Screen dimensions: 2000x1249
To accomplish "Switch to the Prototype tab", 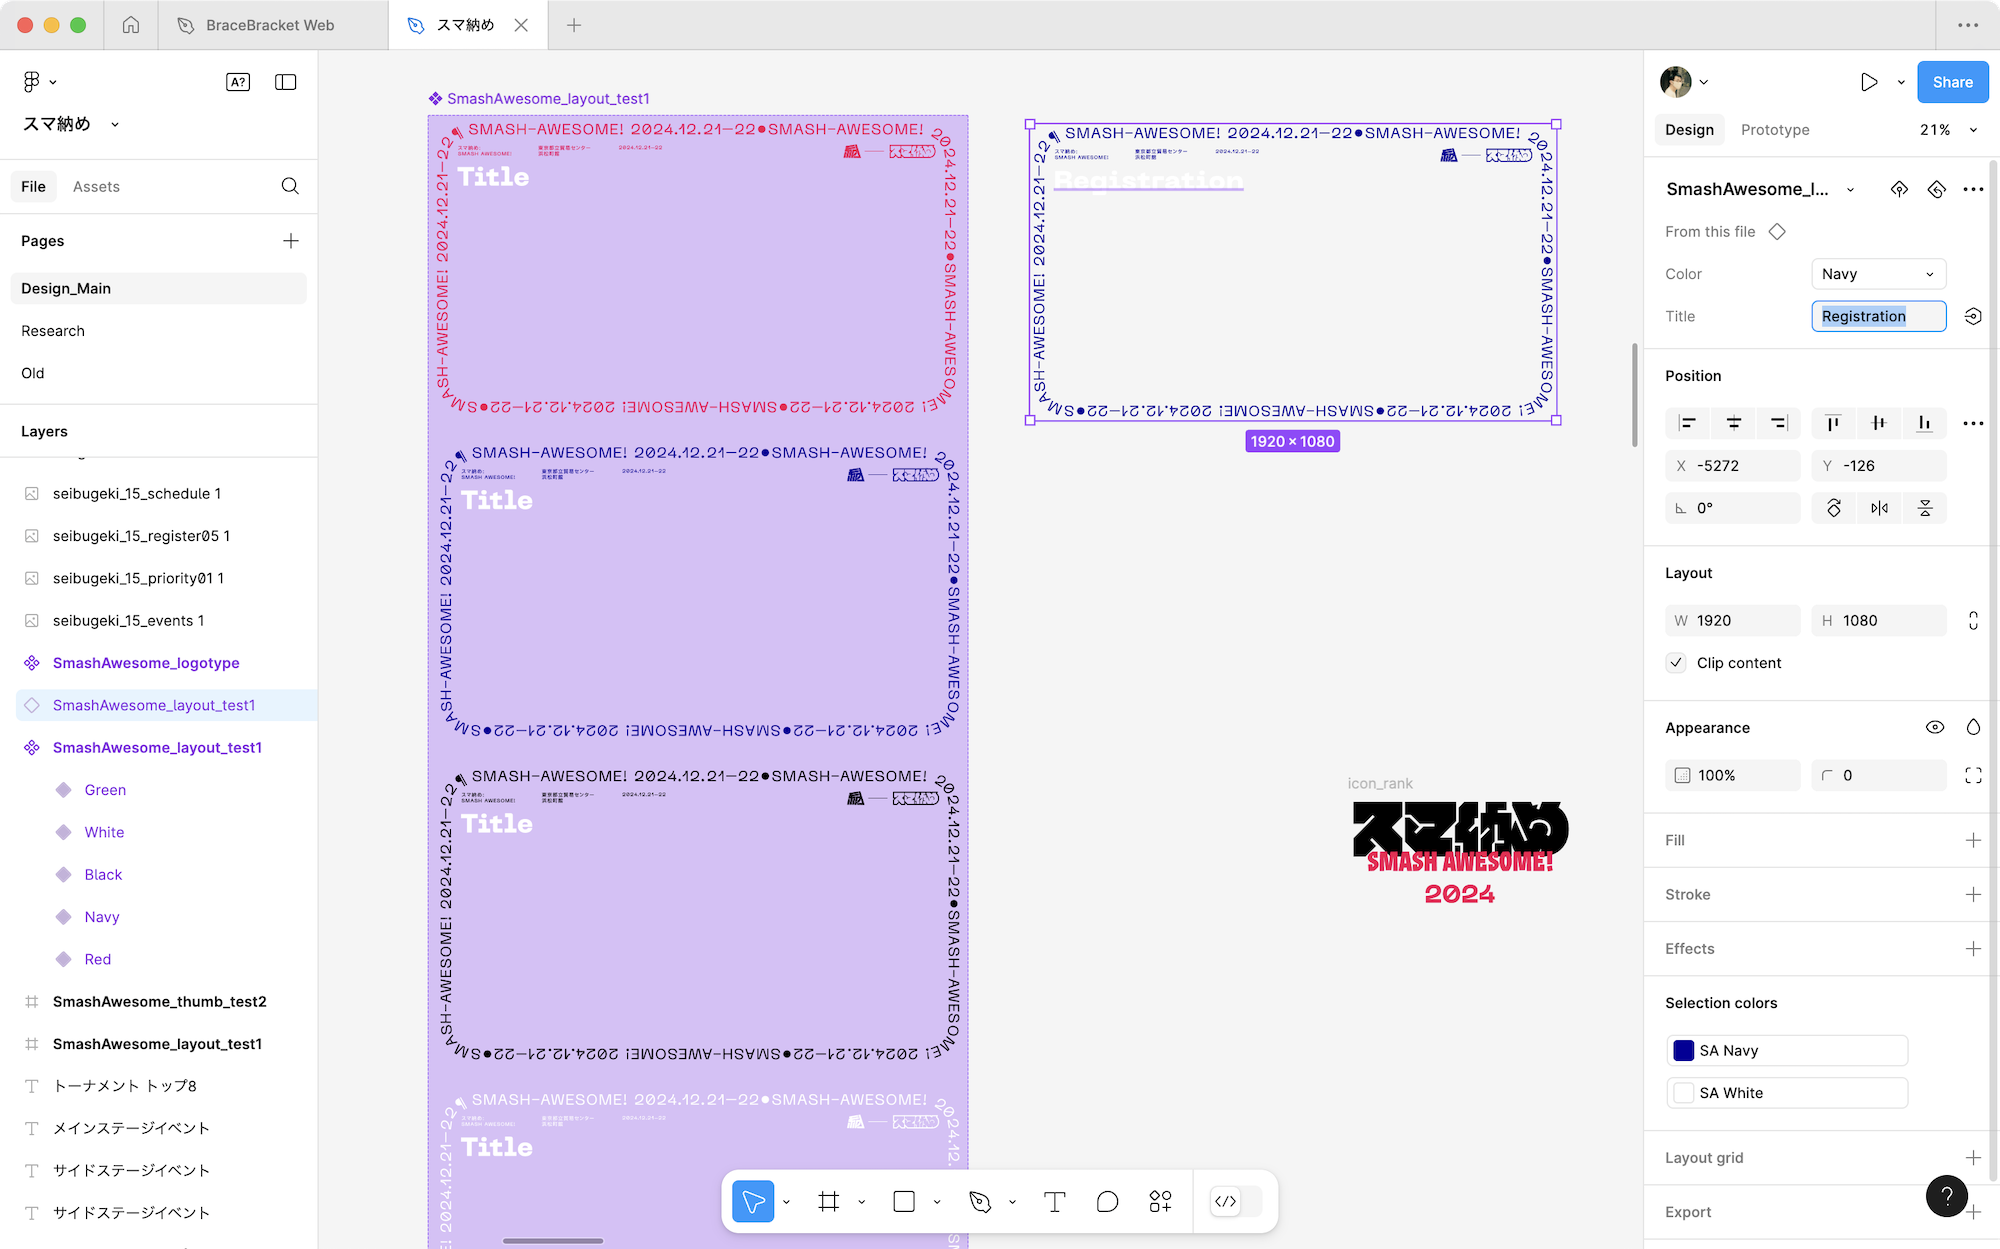I will point(1775,130).
